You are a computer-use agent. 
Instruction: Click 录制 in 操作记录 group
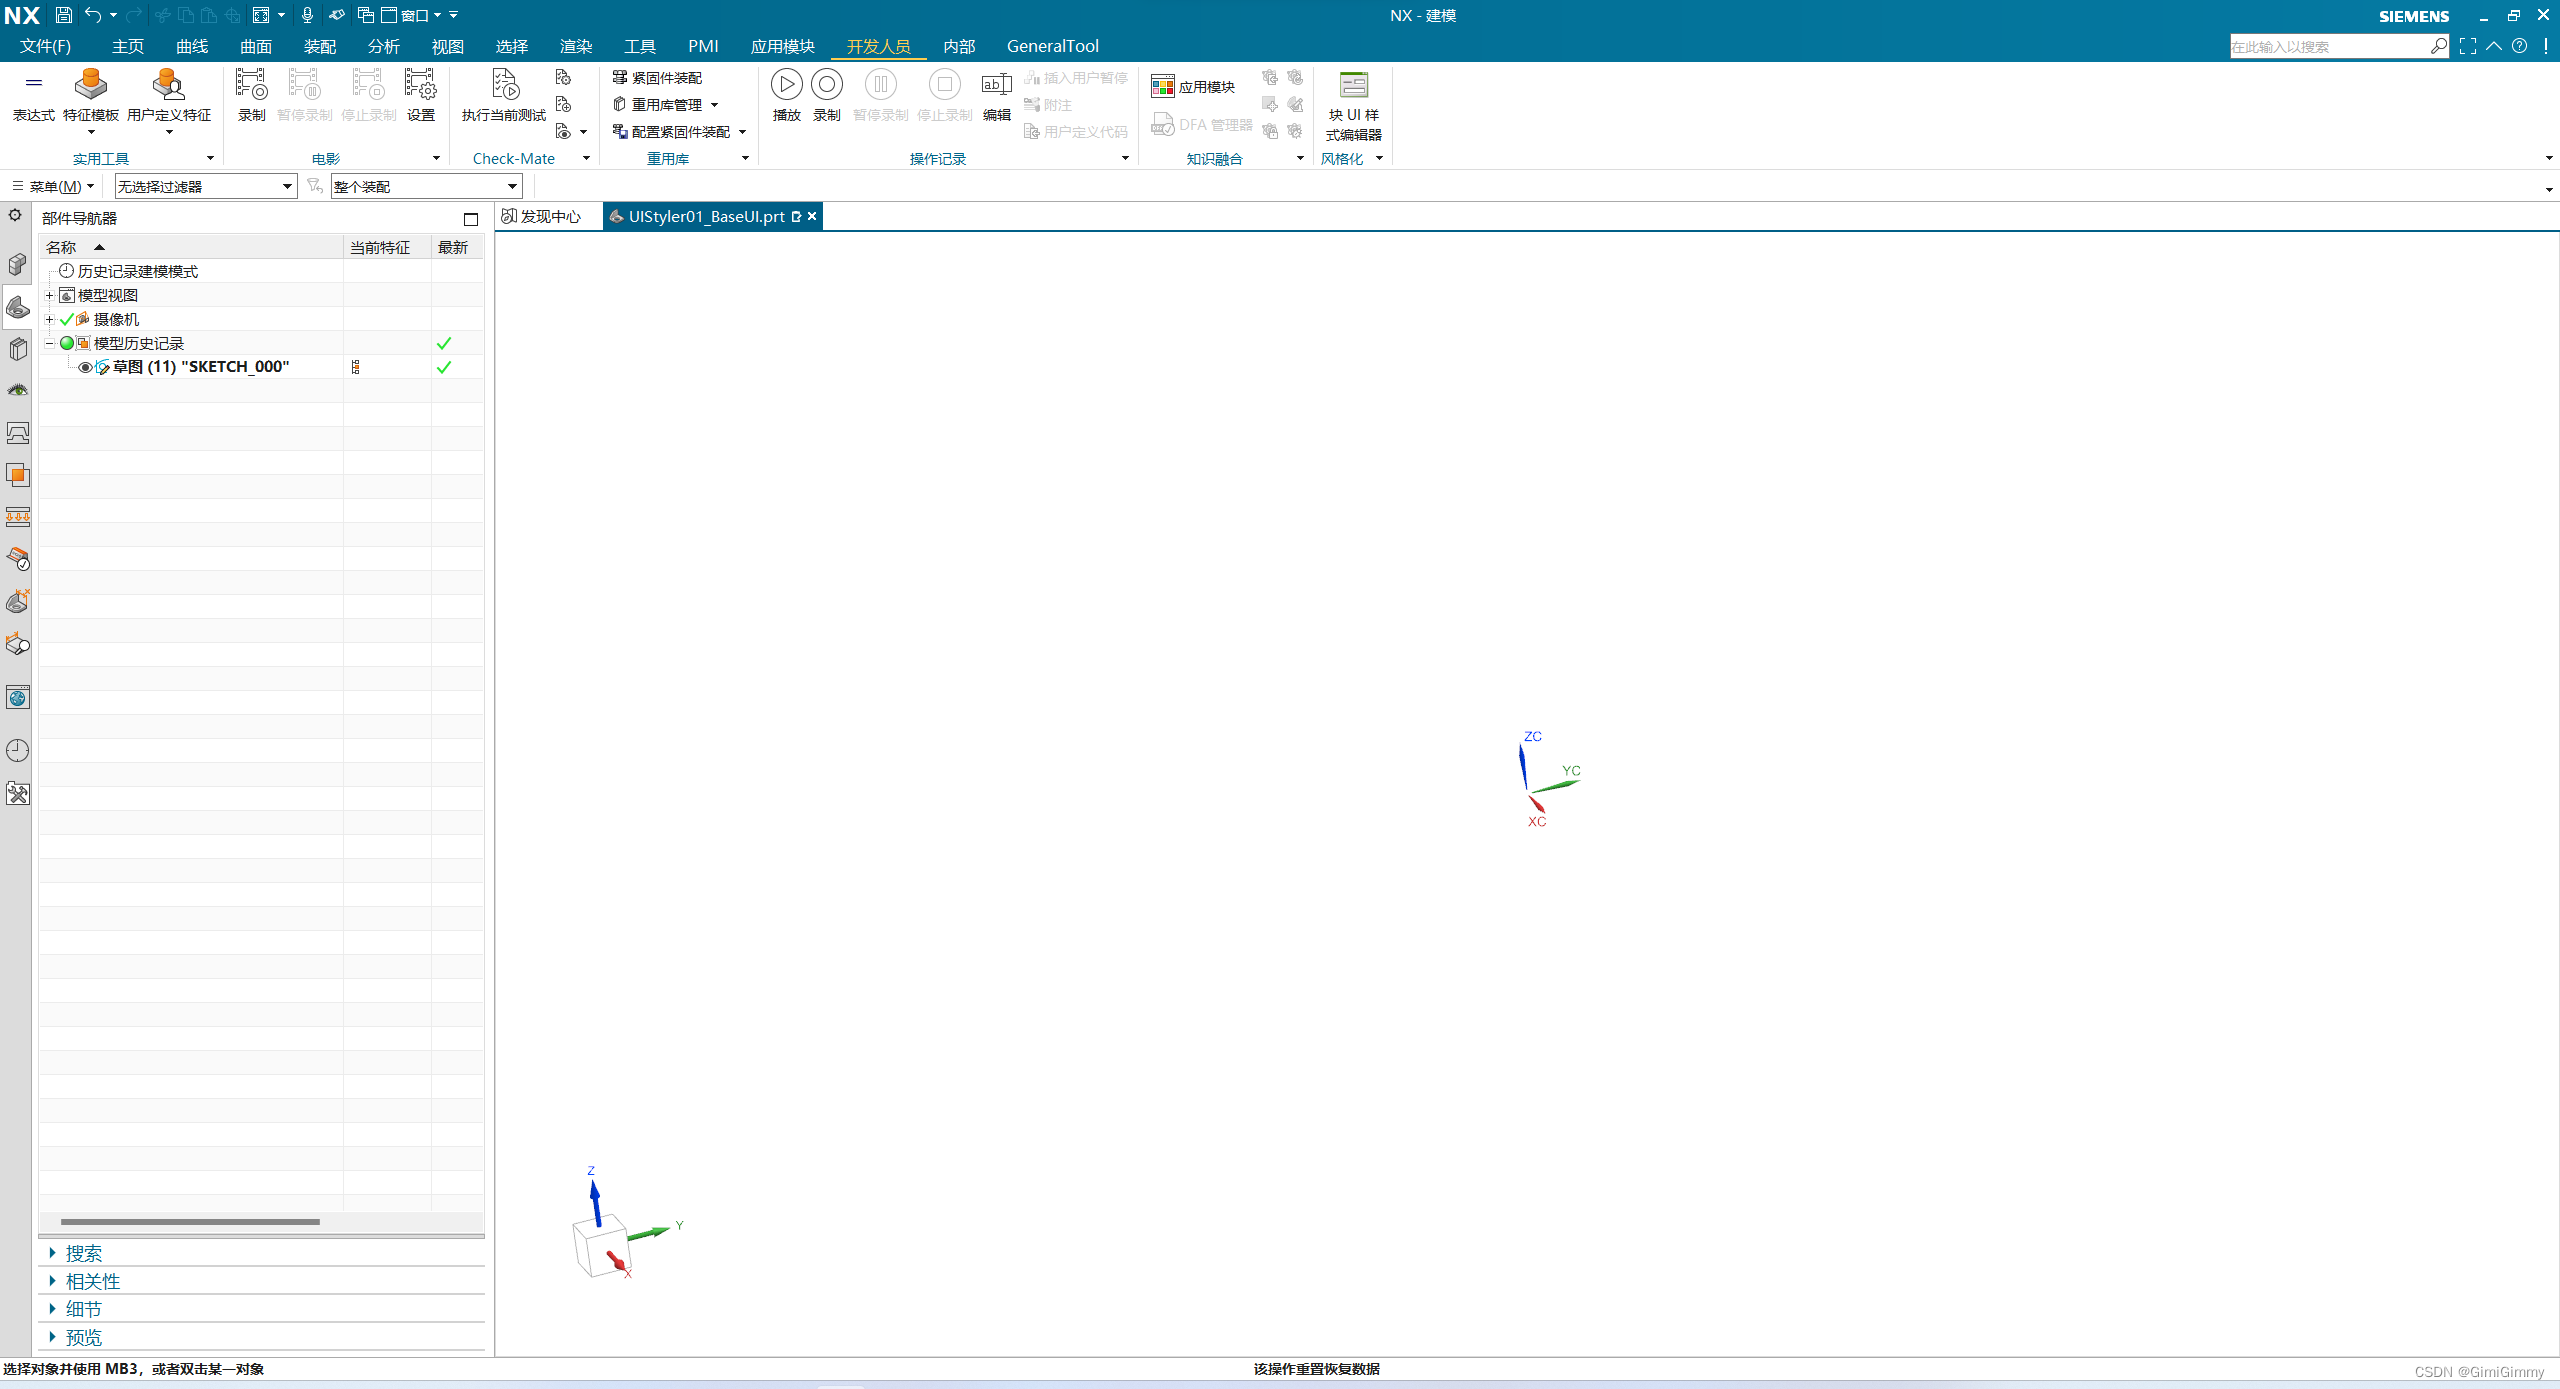826,96
